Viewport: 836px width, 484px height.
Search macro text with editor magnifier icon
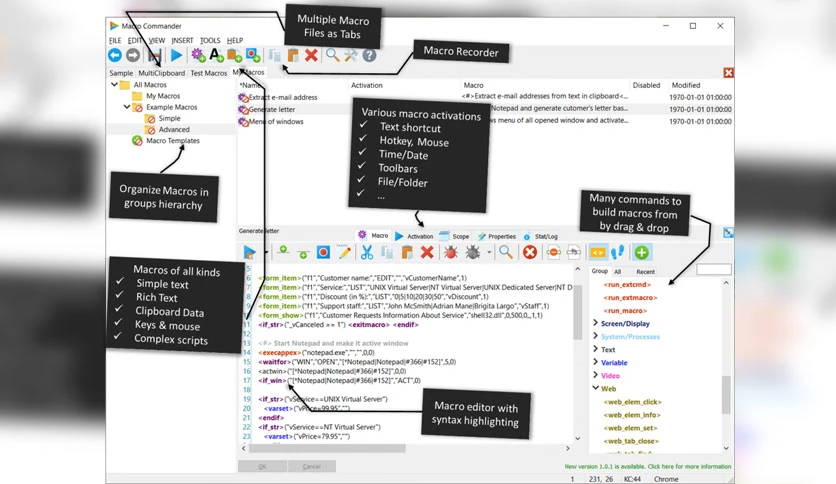pos(506,252)
